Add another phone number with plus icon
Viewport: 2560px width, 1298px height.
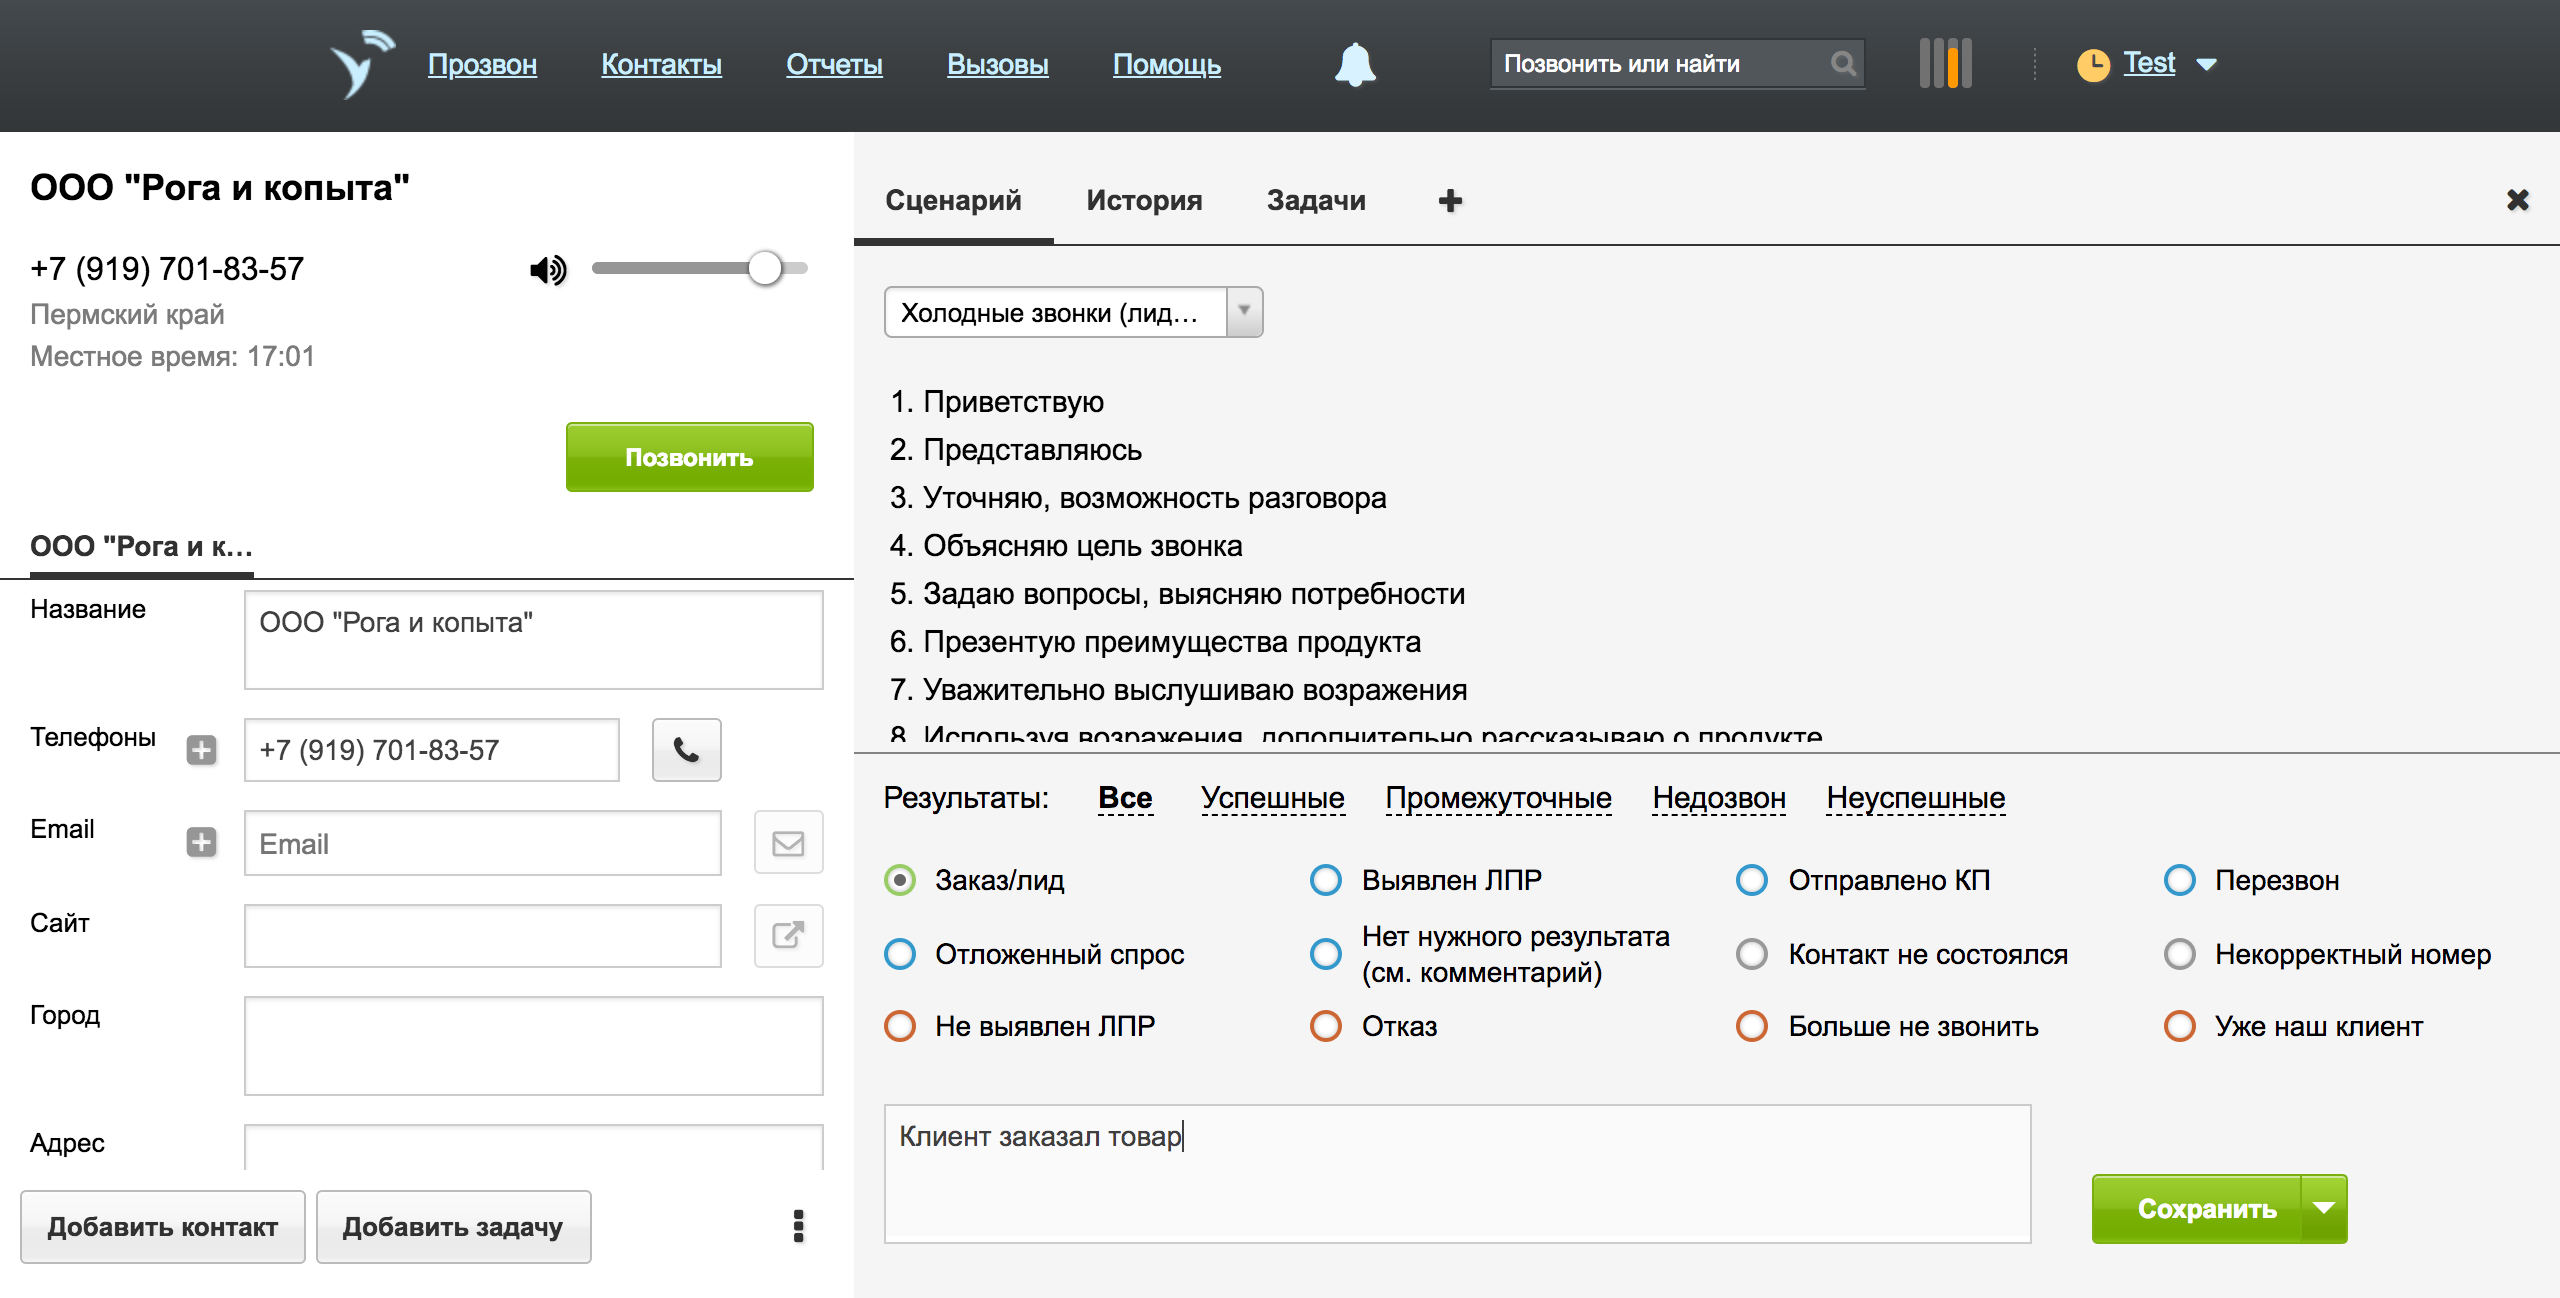(201, 750)
